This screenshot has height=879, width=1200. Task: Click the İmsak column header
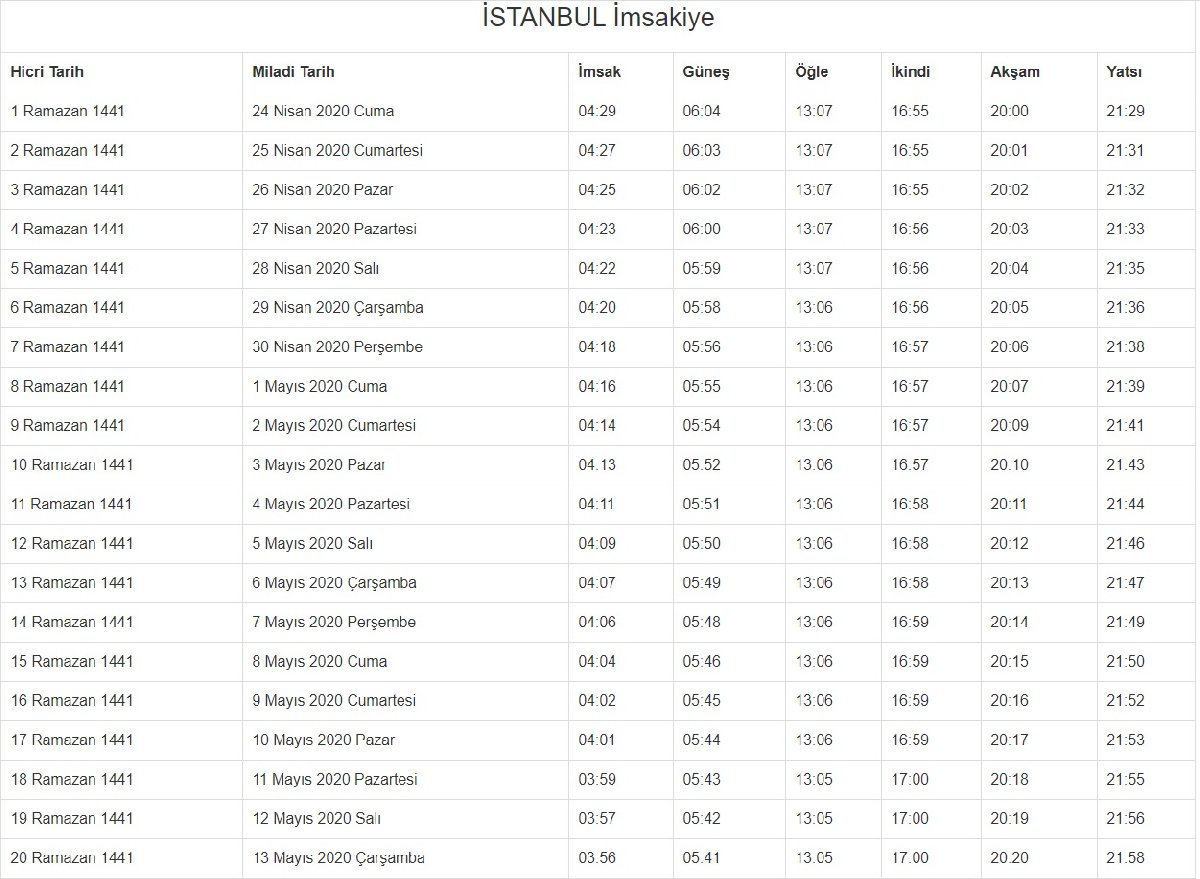(599, 72)
